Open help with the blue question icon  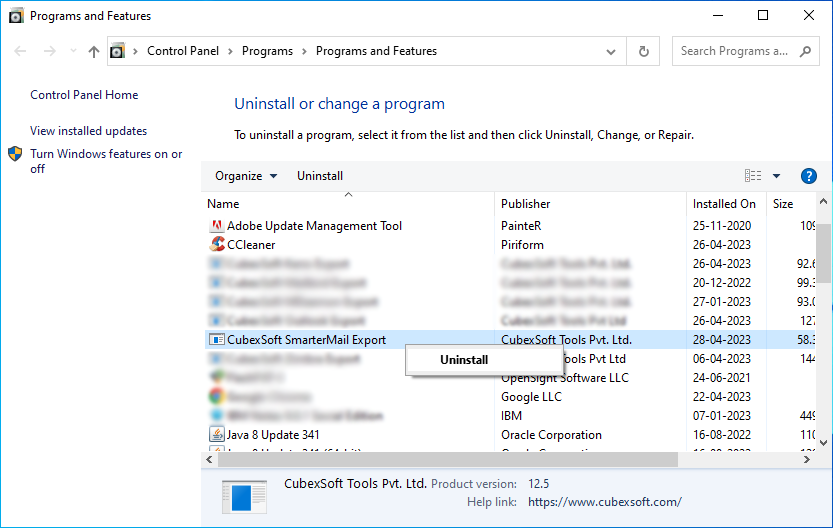[809, 176]
